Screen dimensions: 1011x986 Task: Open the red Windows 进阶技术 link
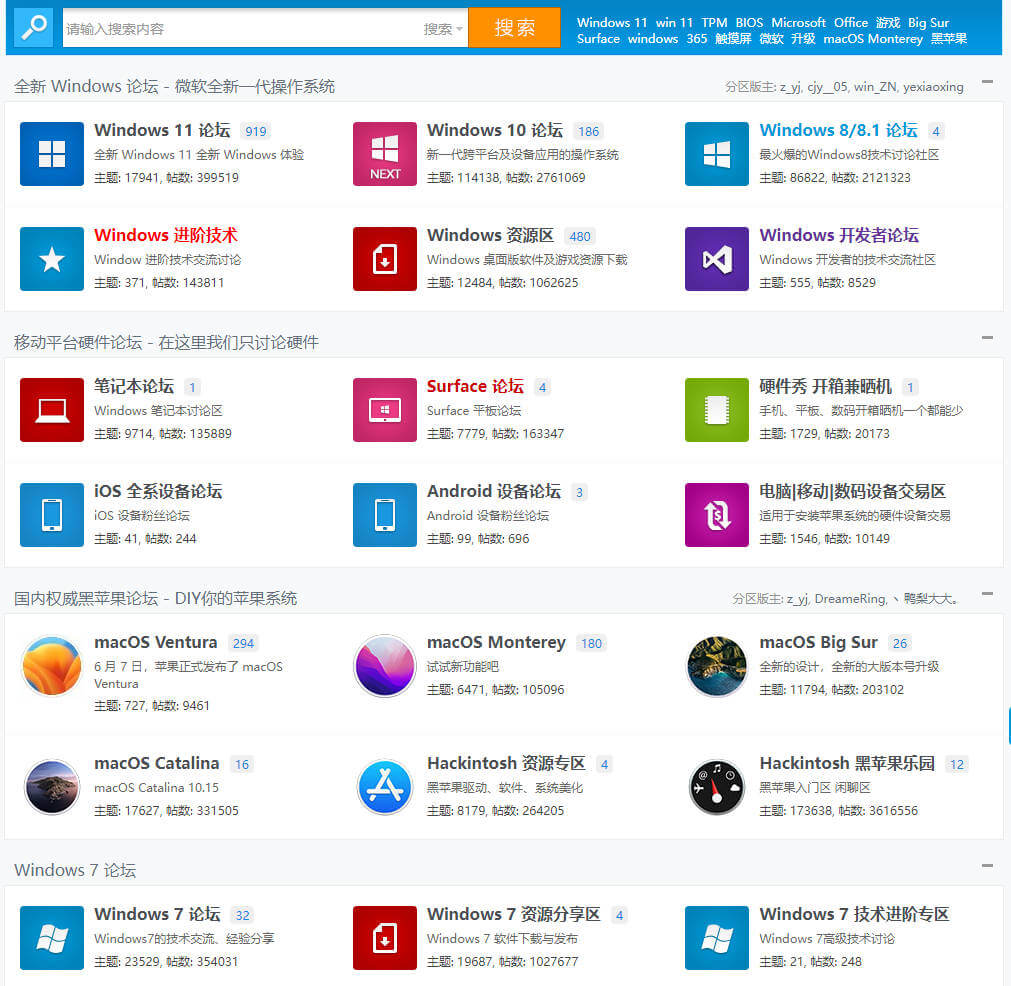pos(166,235)
